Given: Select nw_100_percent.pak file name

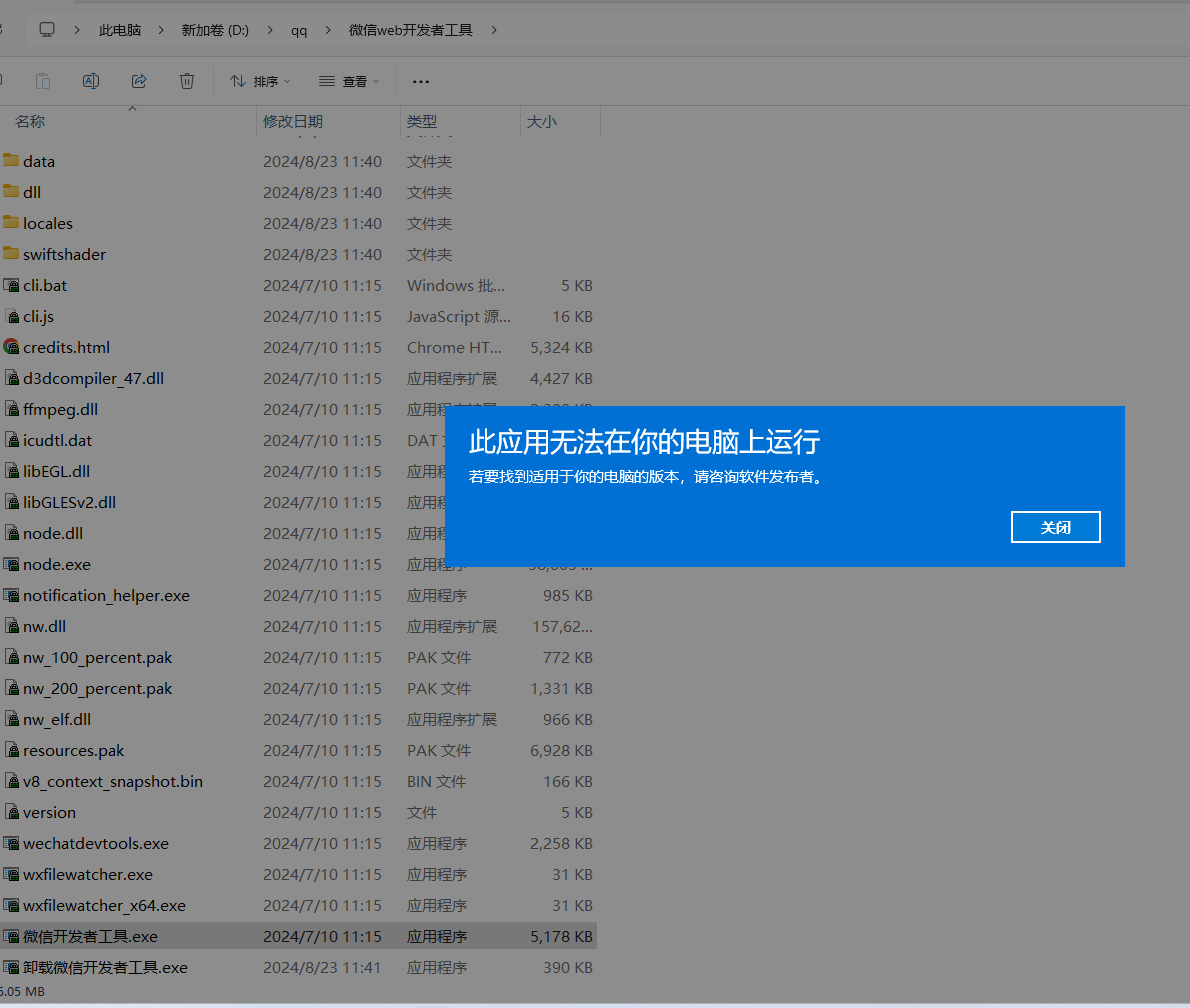Looking at the screenshot, I should coord(97,657).
